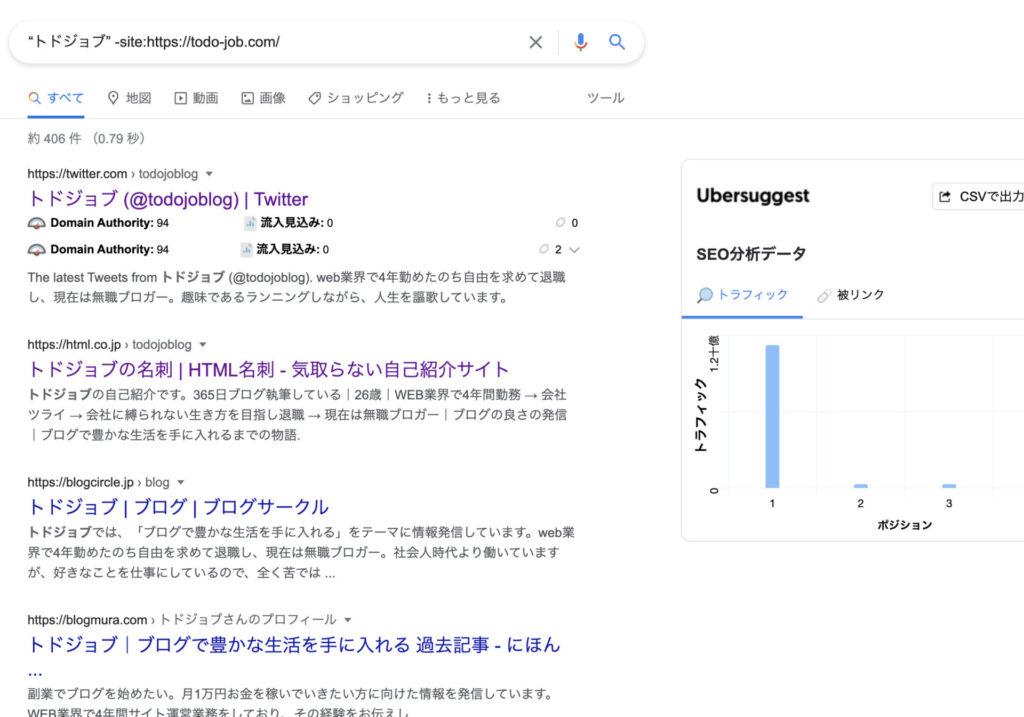1024x717 pixels.
Task: Click the traffic bar for position 2
Action: [x=861, y=486]
